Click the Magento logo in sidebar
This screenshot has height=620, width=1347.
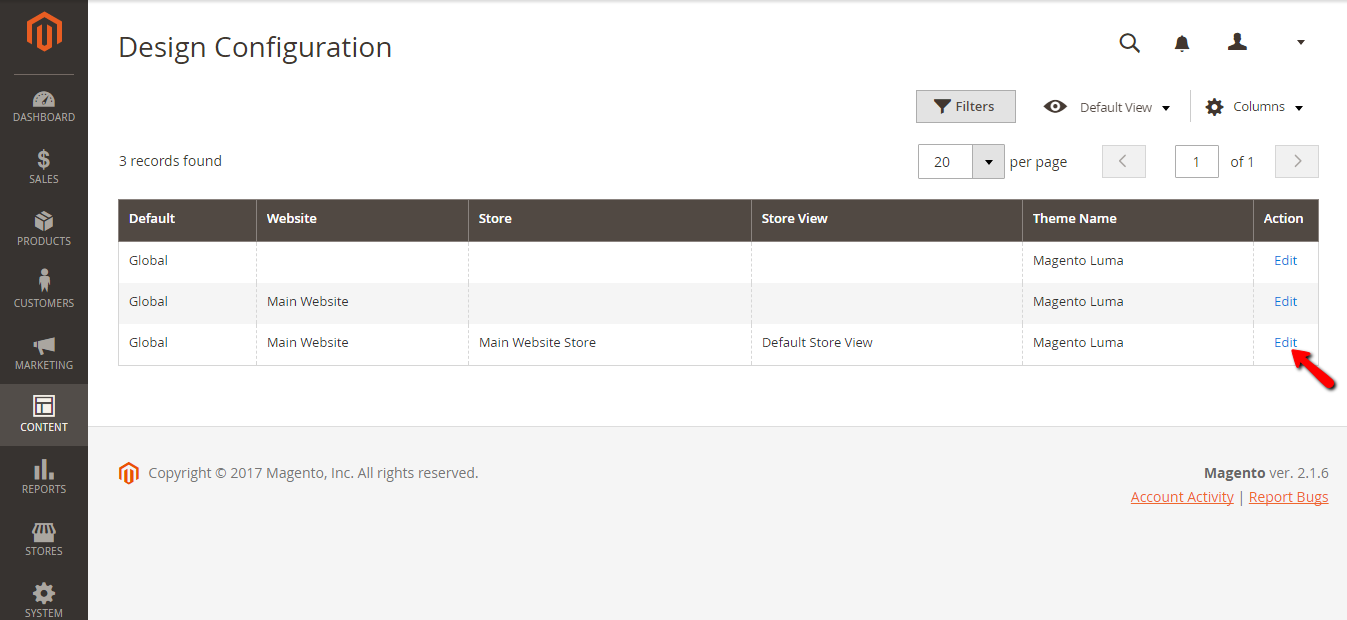pyautogui.click(x=44, y=33)
